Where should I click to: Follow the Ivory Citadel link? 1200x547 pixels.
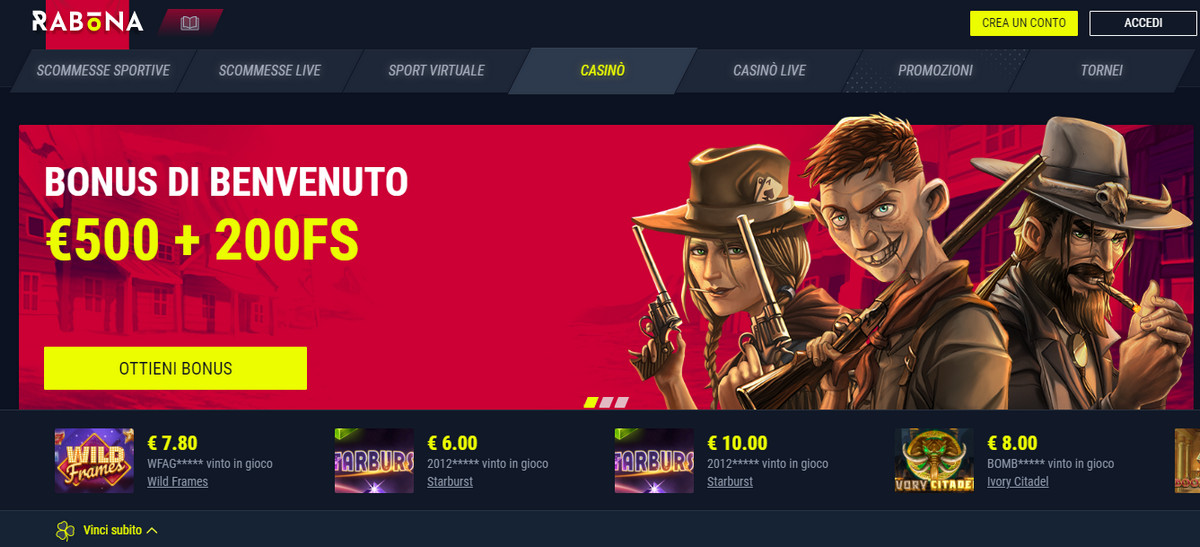(x=1020, y=481)
